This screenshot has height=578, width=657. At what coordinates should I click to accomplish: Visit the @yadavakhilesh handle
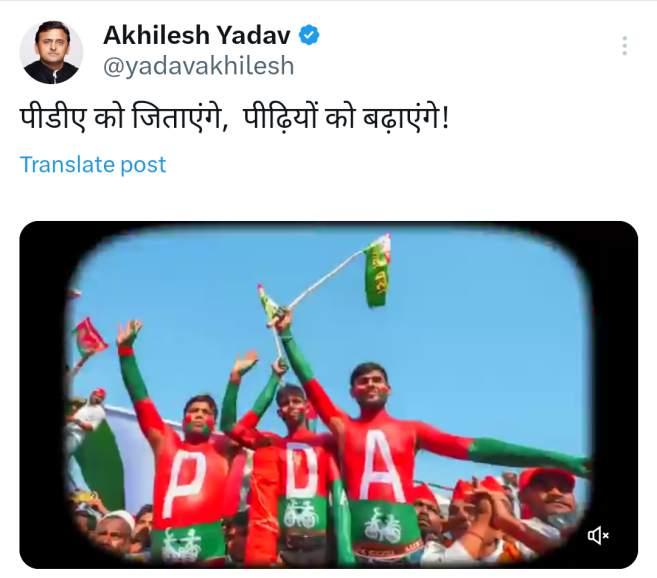tap(199, 66)
